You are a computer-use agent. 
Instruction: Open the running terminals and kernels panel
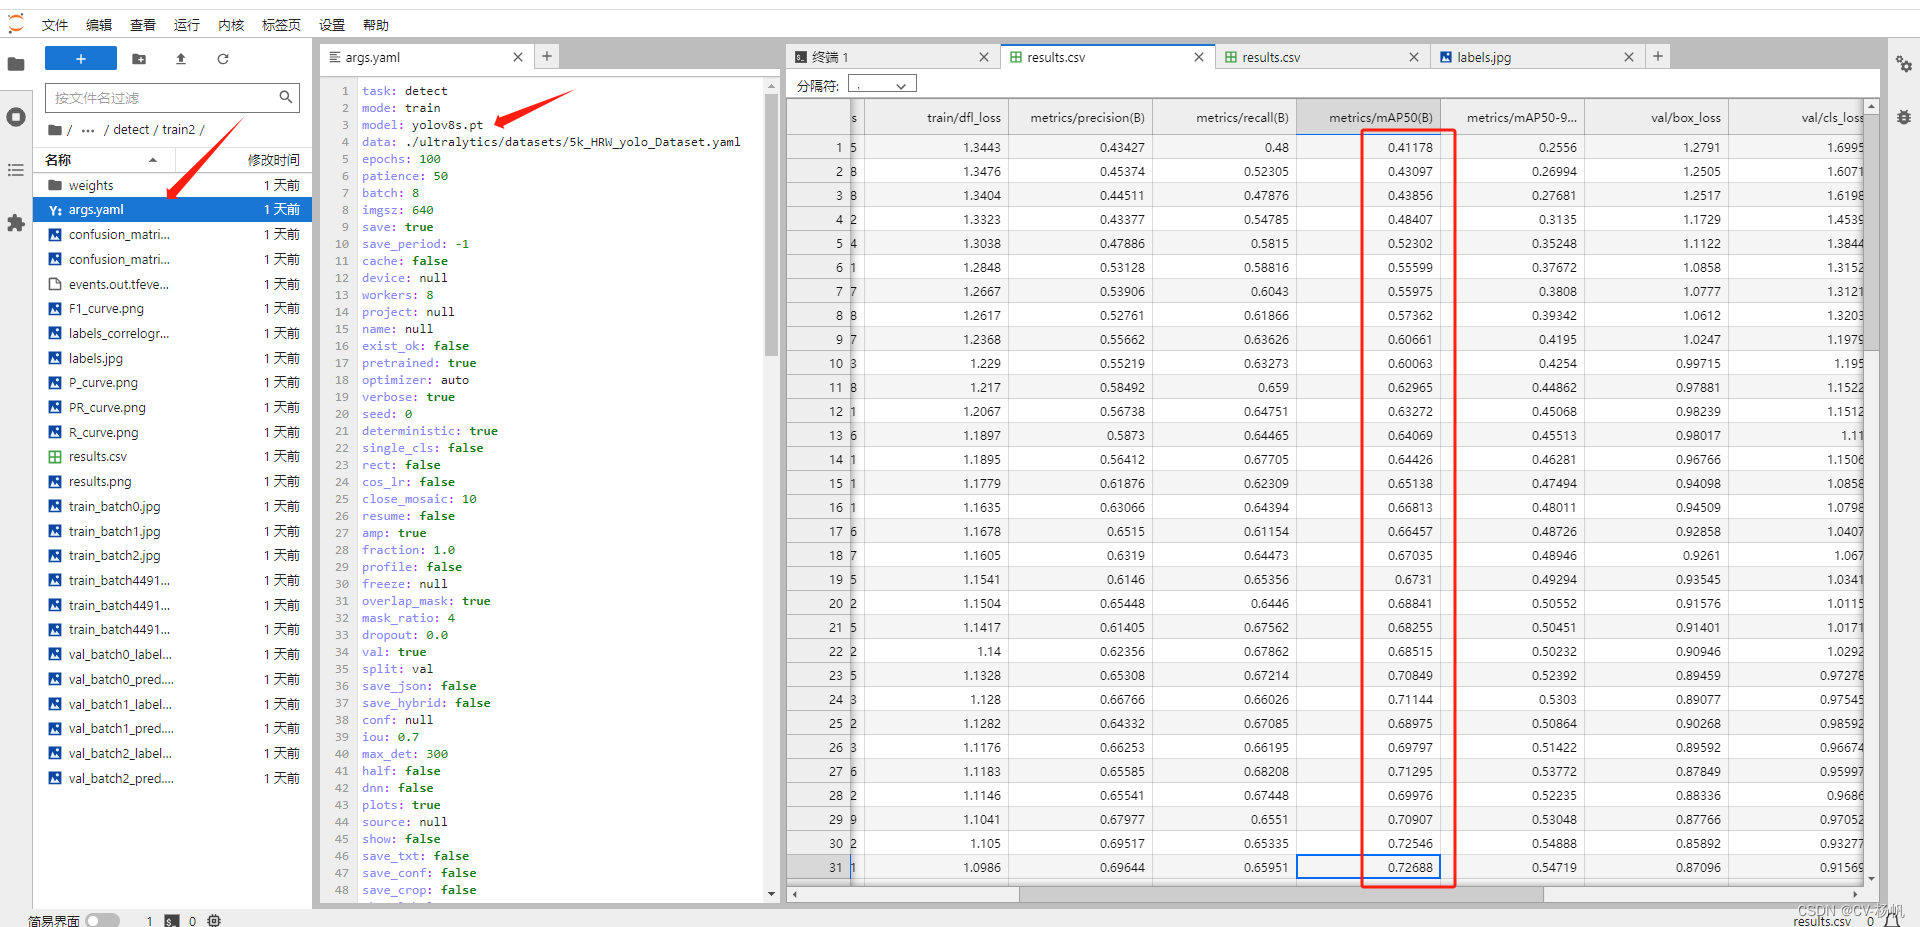(x=15, y=117)
